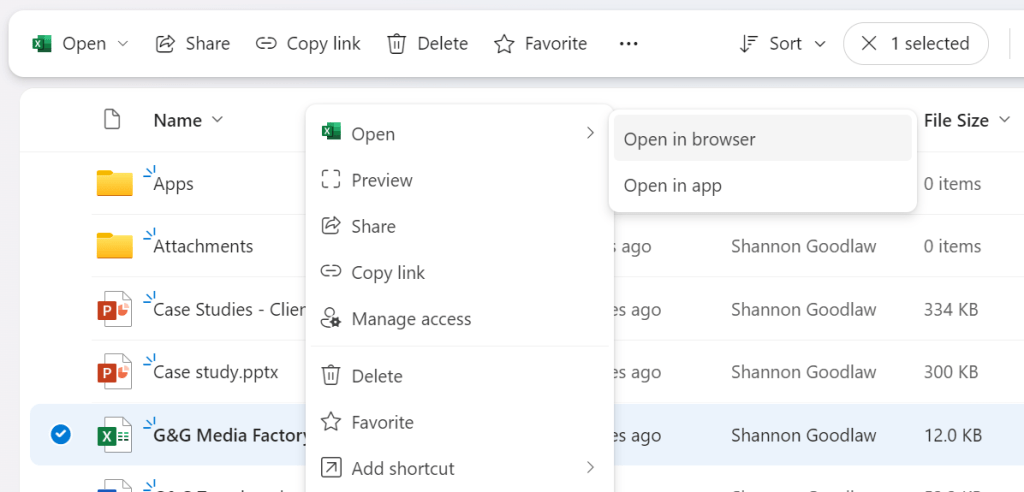Click Shannon Goodlaw in the Case study.pptx row
Viewport: 1024px width, 492px height.
pos(803,372)
